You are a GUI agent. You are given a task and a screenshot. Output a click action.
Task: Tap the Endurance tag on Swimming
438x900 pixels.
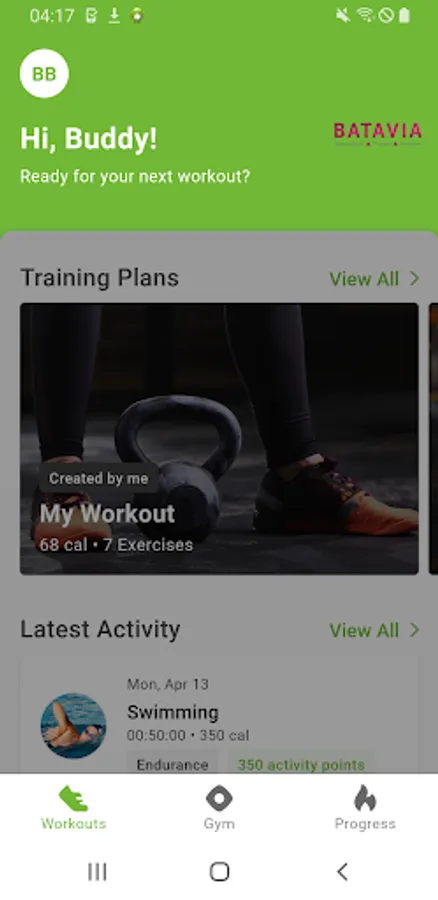(172, 765)
